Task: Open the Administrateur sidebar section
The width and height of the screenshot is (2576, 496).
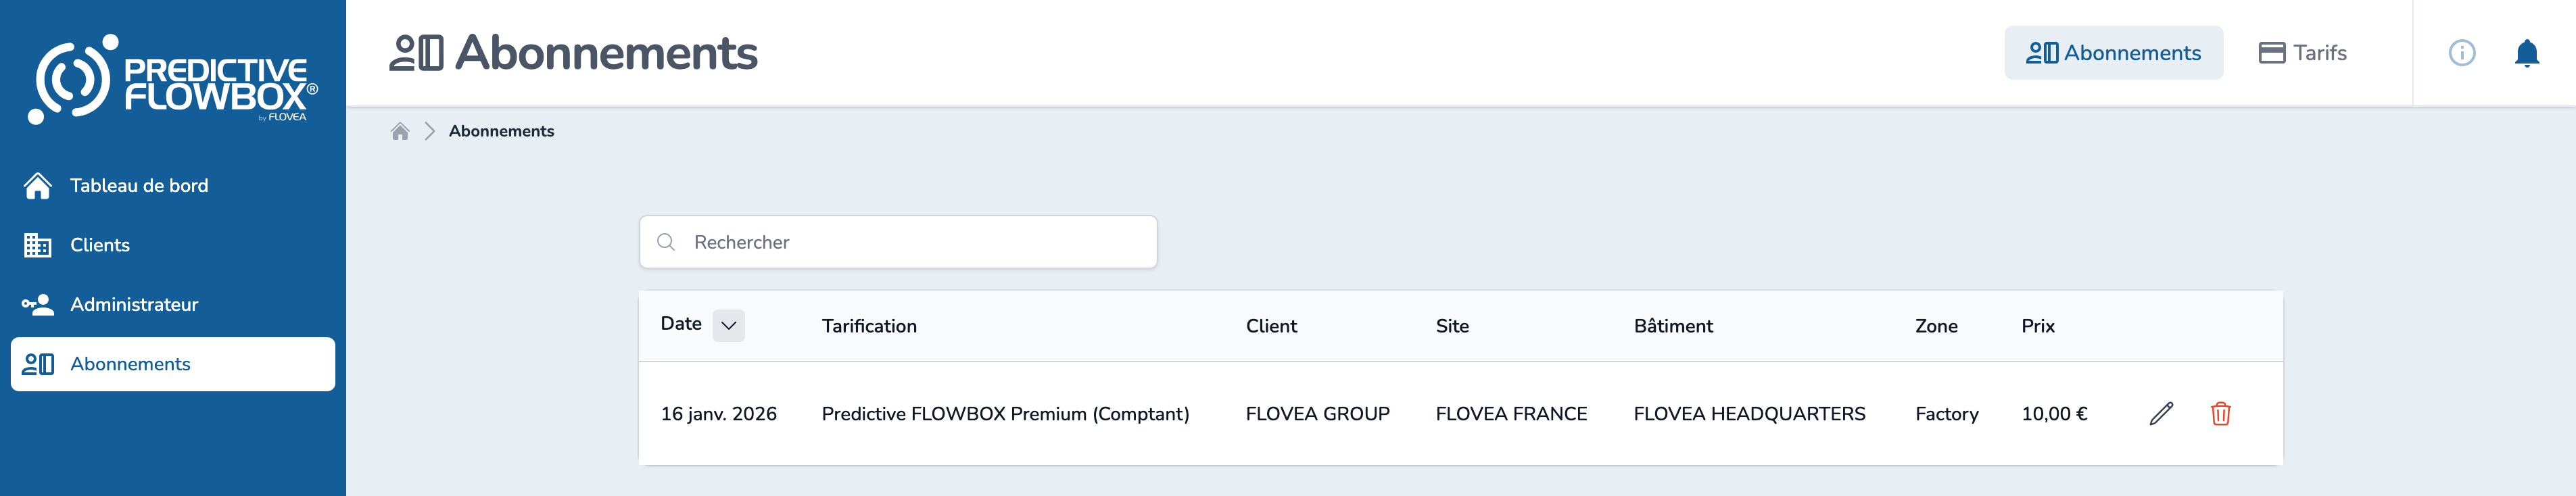Action: [134, 305]
